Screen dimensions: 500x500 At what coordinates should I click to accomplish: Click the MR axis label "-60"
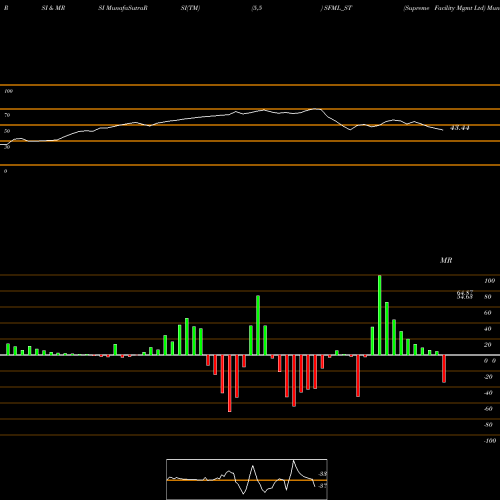click(x=488, y=409)
